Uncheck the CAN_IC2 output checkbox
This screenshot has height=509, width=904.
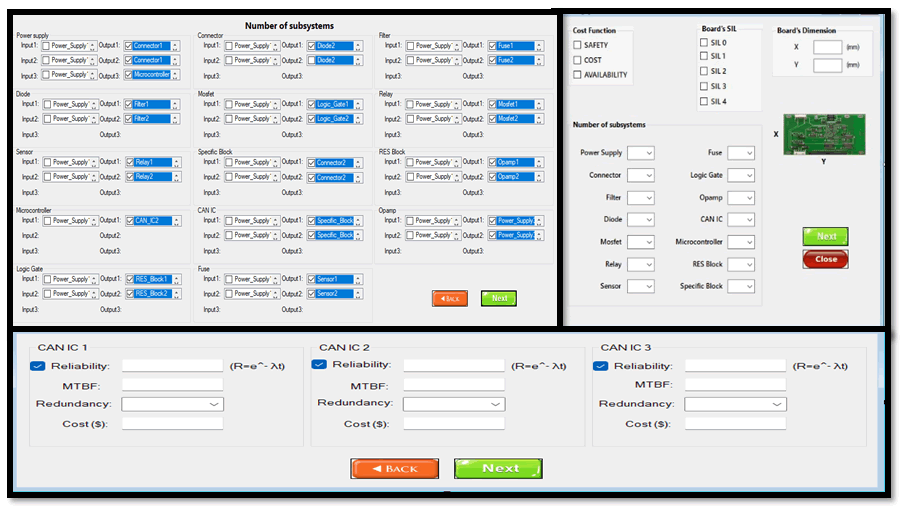[129, 221]
